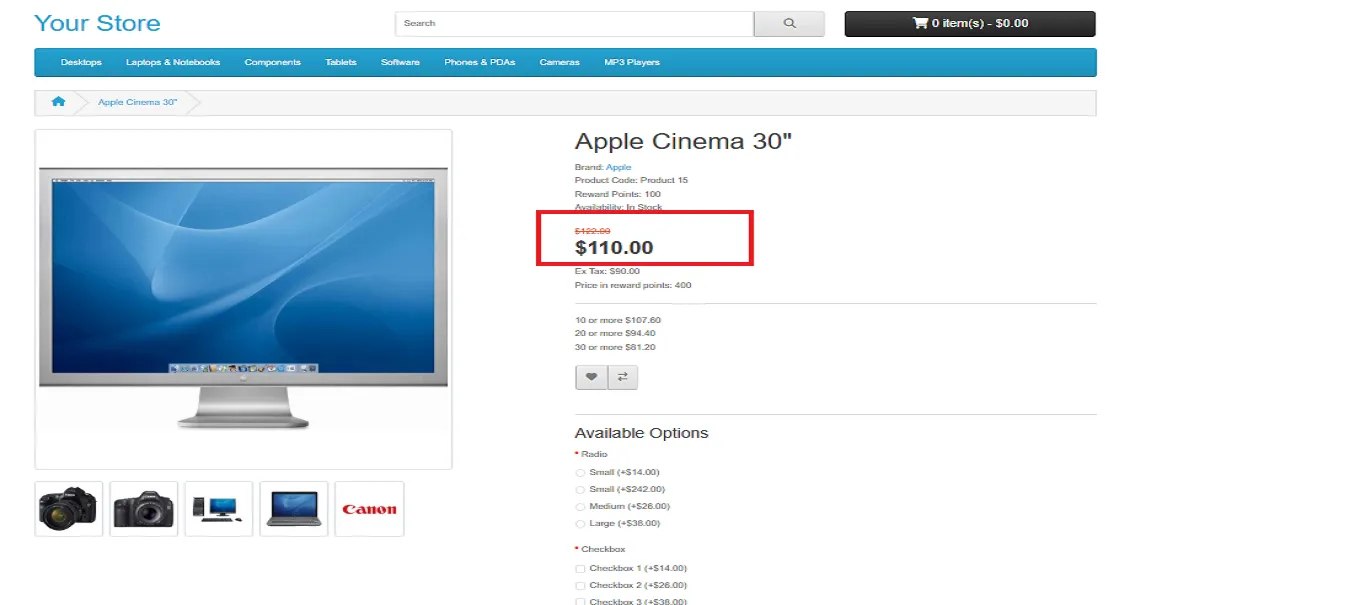Click the Apple brand link
Screen dimensions: 1360x605
click(x=618, y=167)
